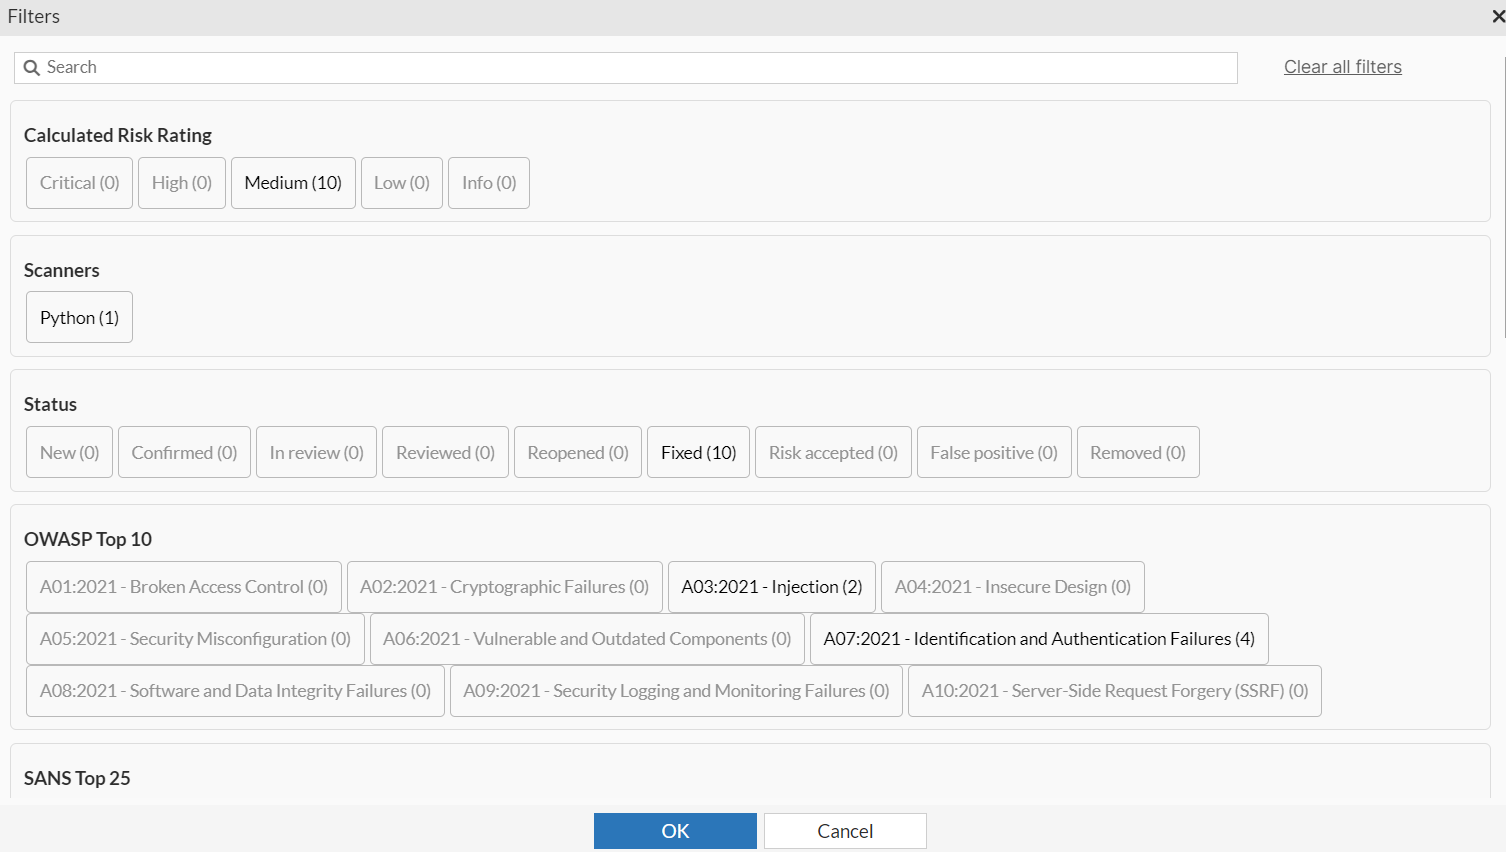Enable the New status filter
1506x852 pixels.
(69, 452)
